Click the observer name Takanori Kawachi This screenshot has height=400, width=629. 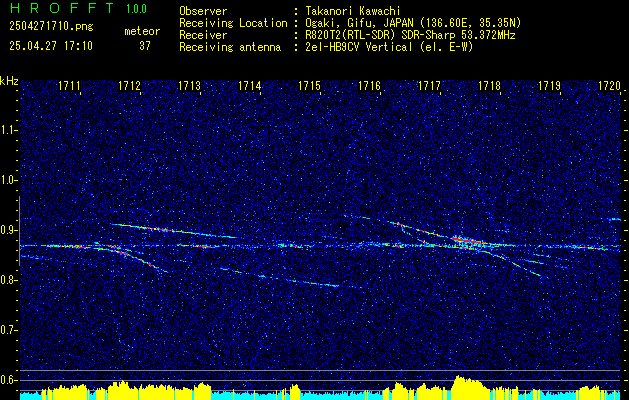[x=351, y=11]
